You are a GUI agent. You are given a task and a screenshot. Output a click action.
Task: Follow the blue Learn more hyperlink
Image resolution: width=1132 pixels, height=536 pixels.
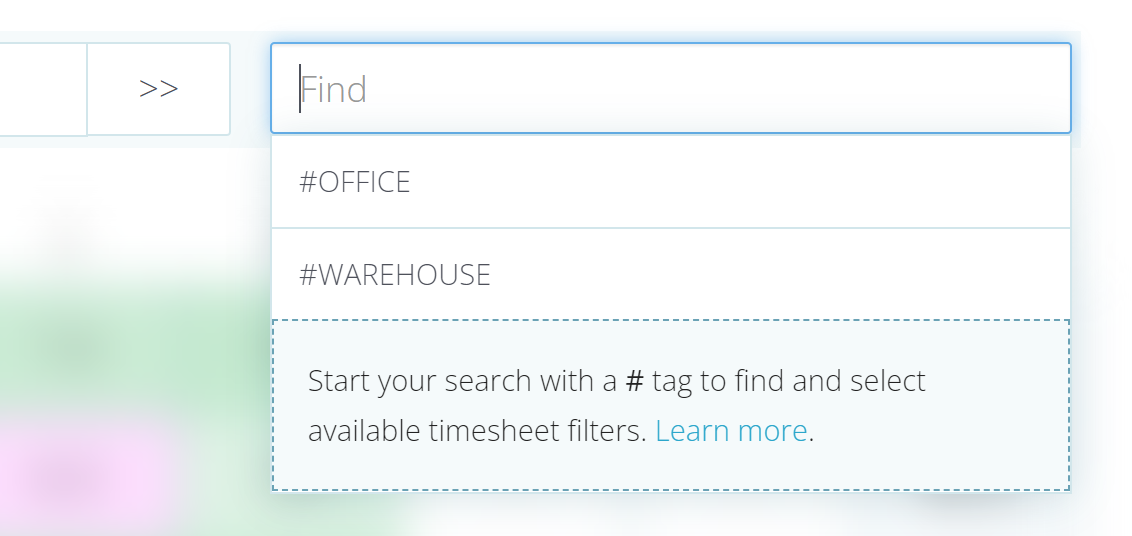click(x=731, y=431)
